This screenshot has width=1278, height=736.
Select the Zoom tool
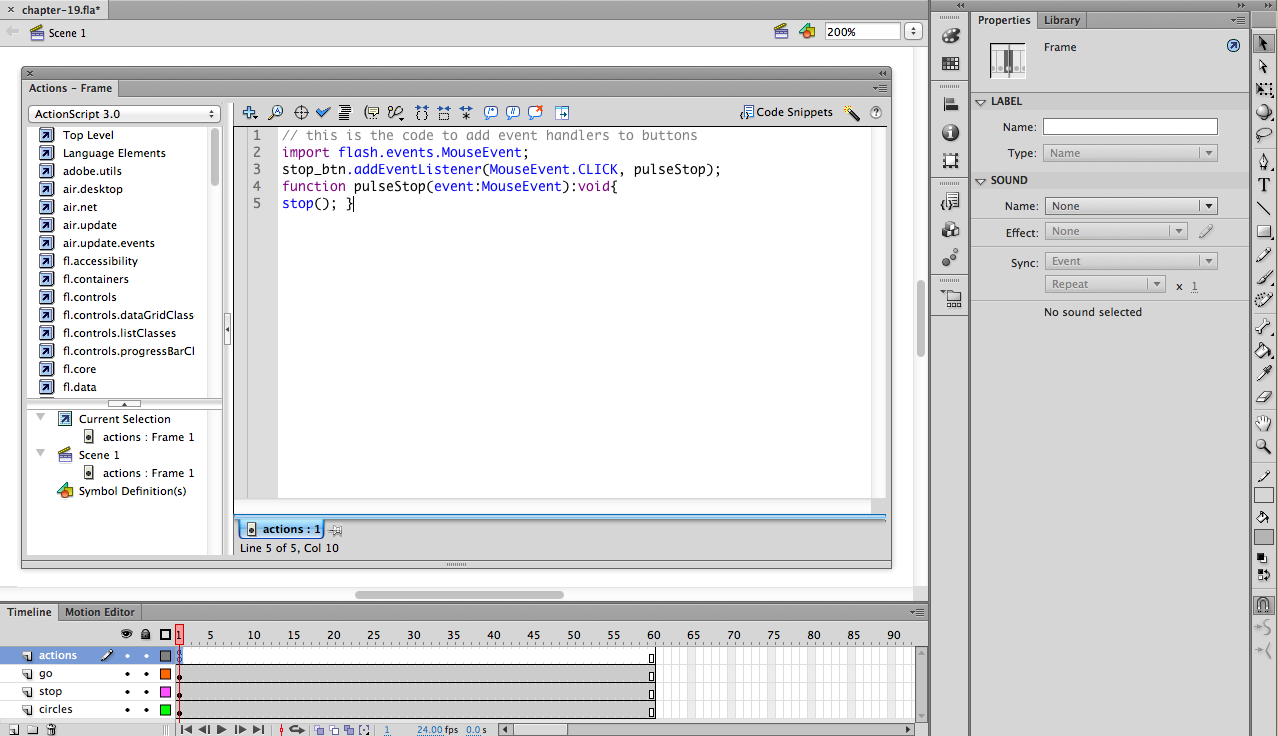click(1263, 446)
